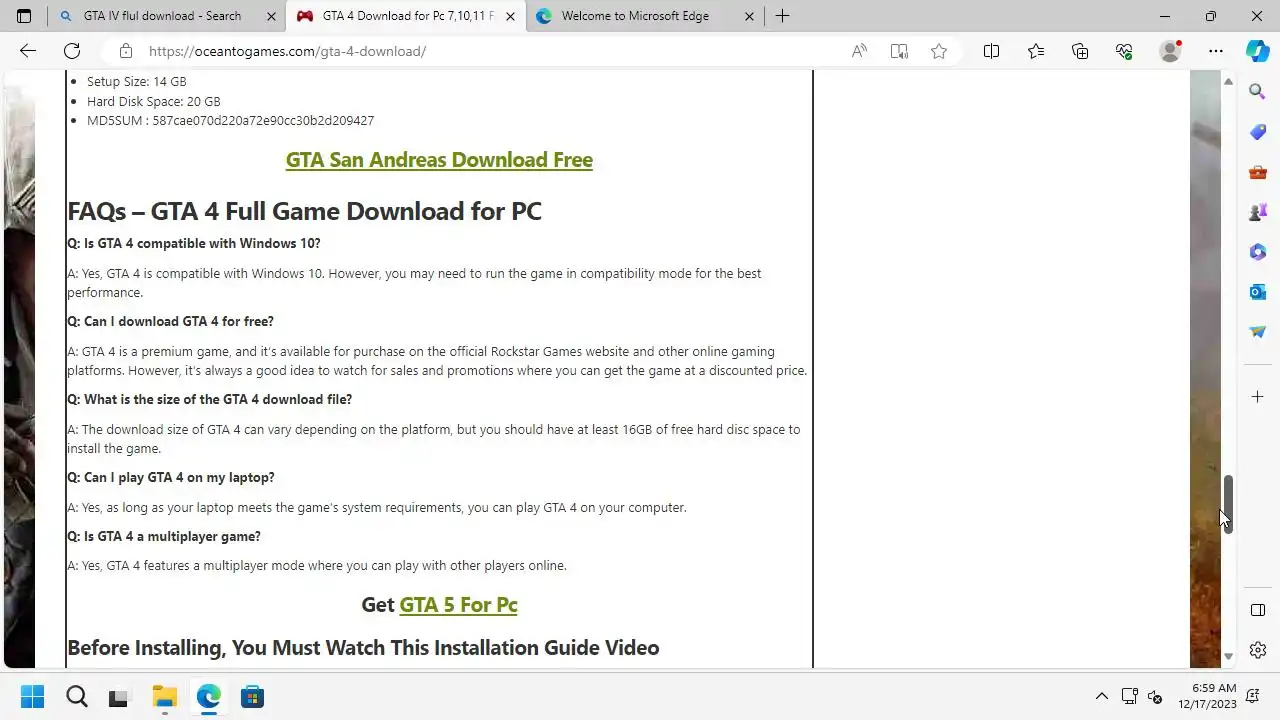This screenshot has height=720, width=1280.
Task: Open the Windows Start menu
Action: pyautogui.click(x=32, y=696)
